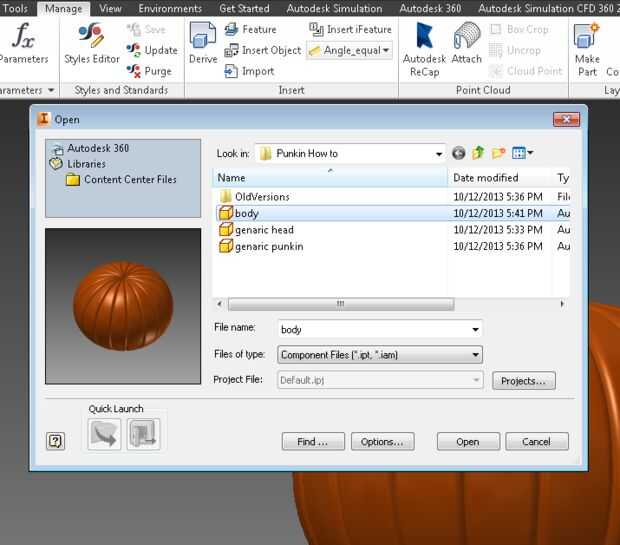Sort by the Name column header

pyautogui.click(x=330, y=178)
